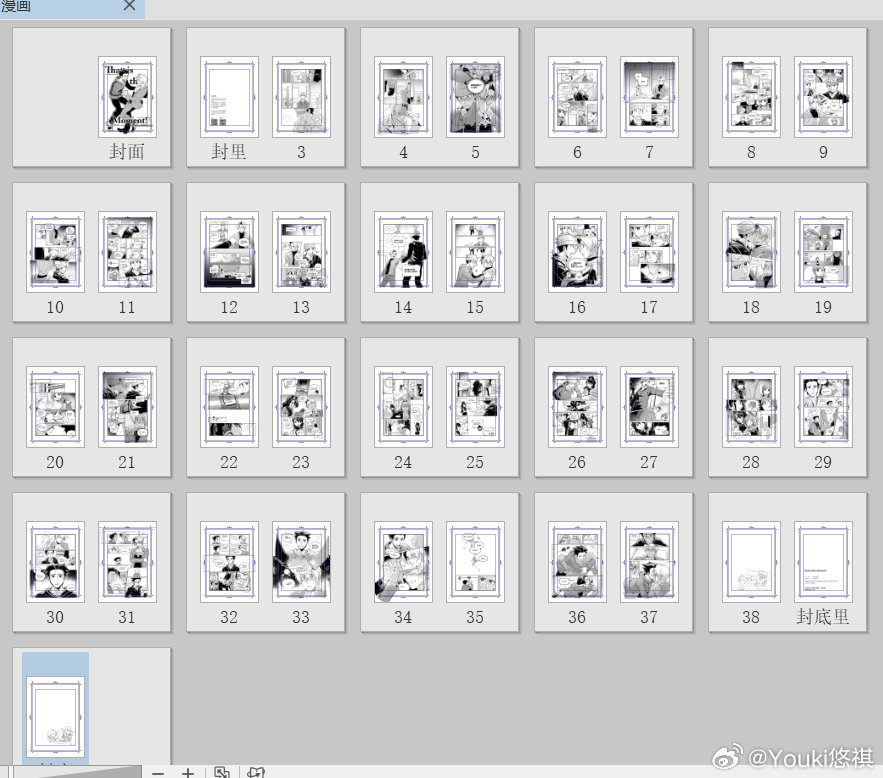The image size is (883, 778).
Task: Choose page 36 thumbnail
Action: click(x=577, y=562)
